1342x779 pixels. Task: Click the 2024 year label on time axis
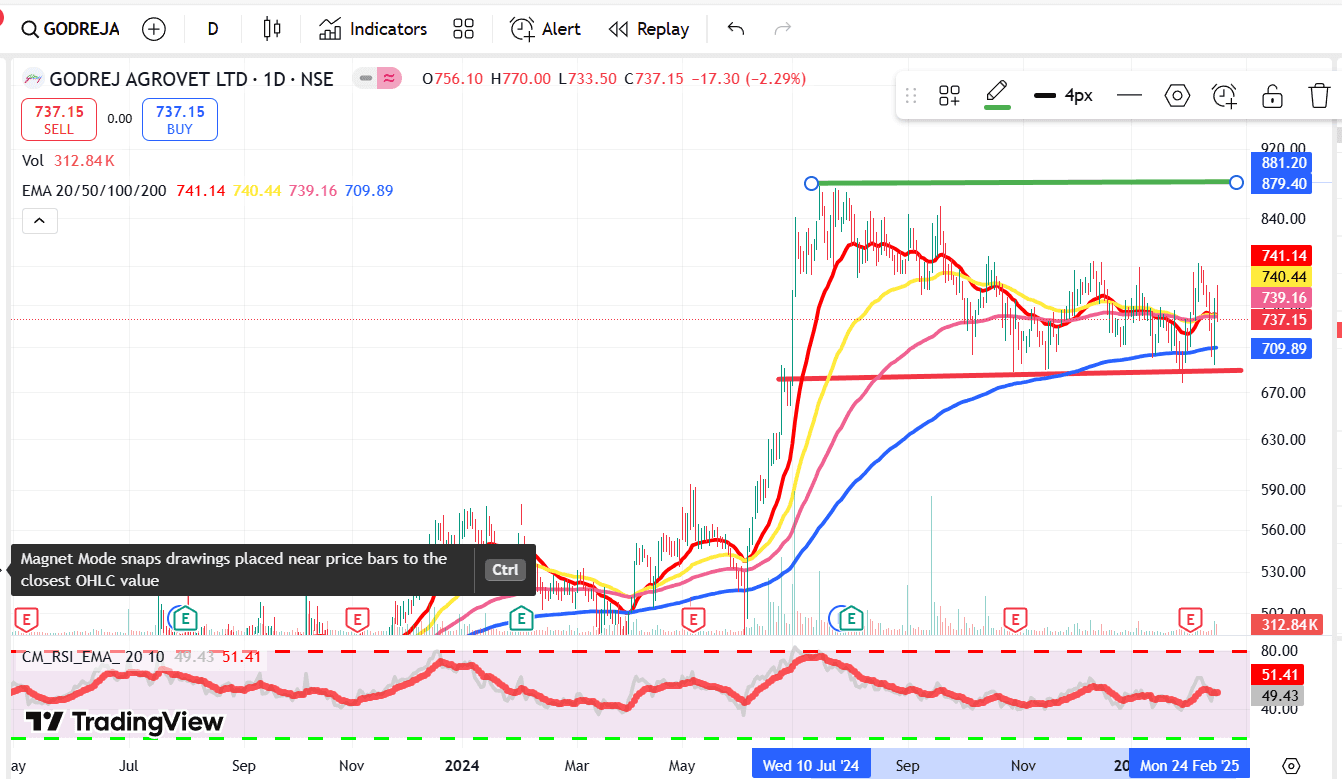[462, 766]
